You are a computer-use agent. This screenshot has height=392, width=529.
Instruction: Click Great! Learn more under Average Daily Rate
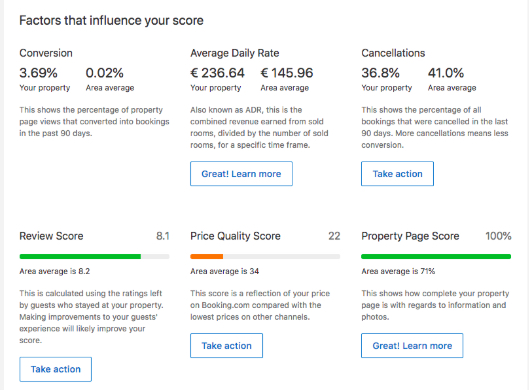pyautogui.click(x=241, y=173)
